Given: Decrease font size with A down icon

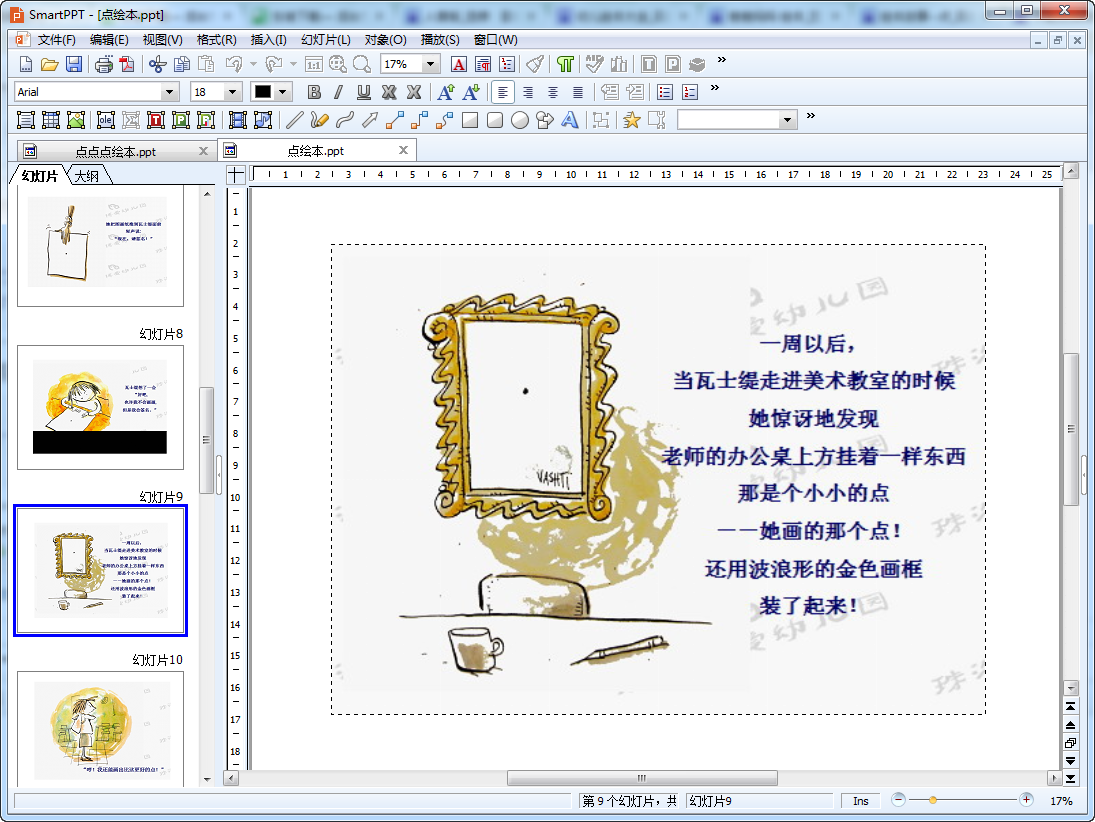Looking at the screenshot, I should point(471,92).
